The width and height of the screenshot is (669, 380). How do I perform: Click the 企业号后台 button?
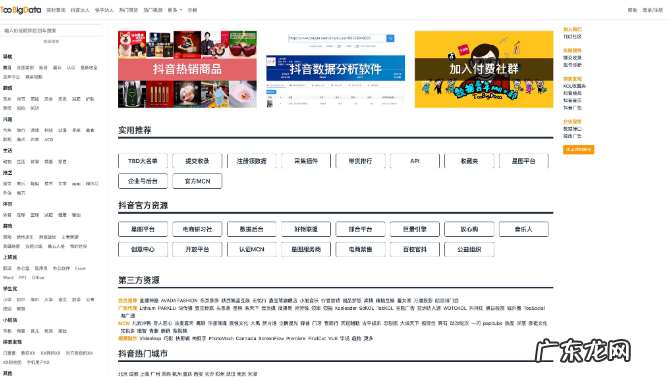143,181
